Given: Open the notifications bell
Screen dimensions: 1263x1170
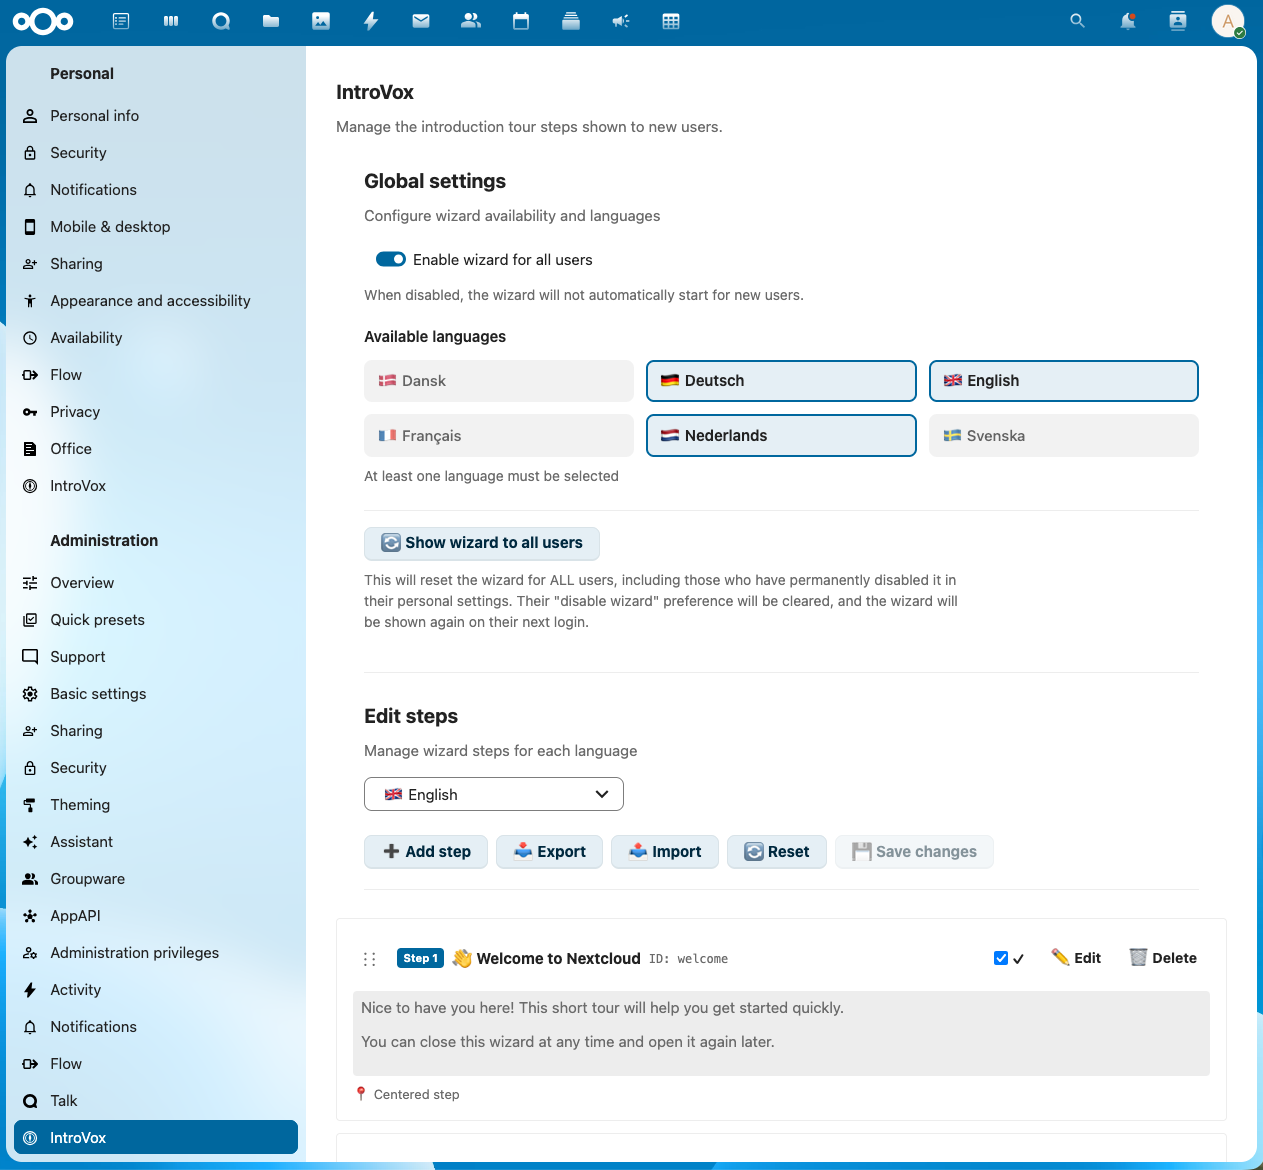Looking at the screenshot, I should (x=1127, y=20).
